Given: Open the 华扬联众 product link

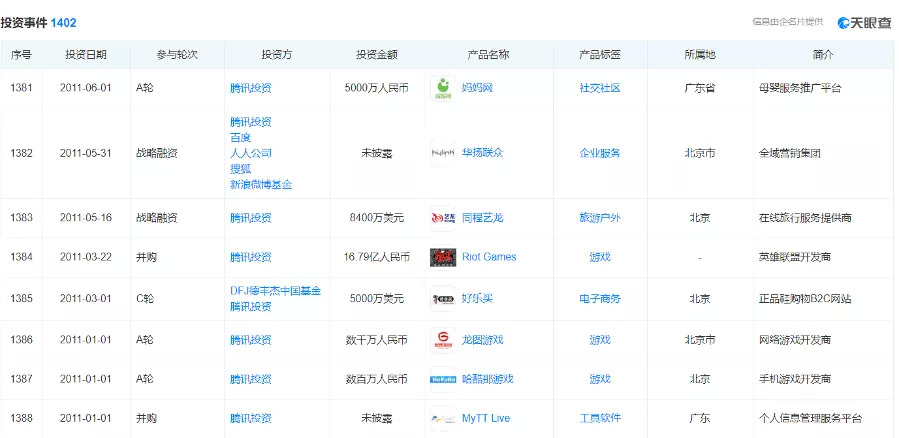Looking at the screenshot, I should click(483, 153).
